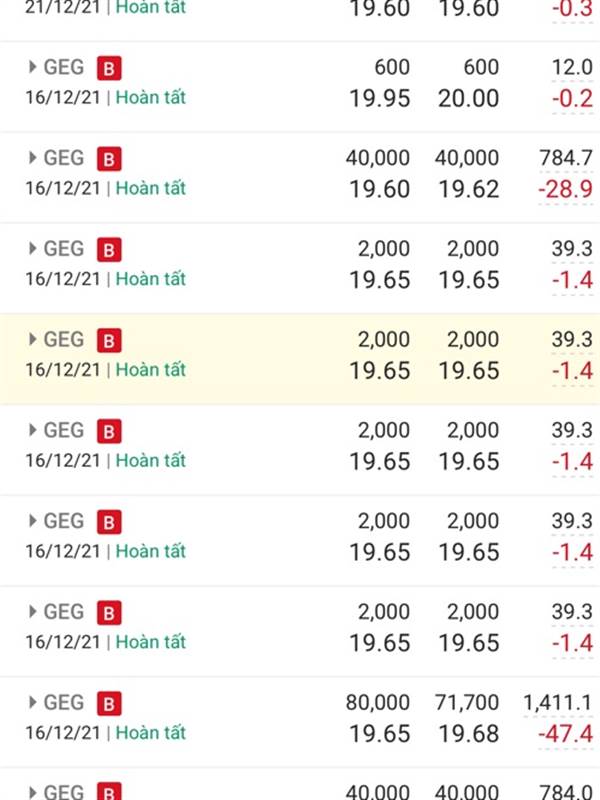
Task: Expand the GEG order priced 19.60 / 19.62
Action: coord(33,158)
